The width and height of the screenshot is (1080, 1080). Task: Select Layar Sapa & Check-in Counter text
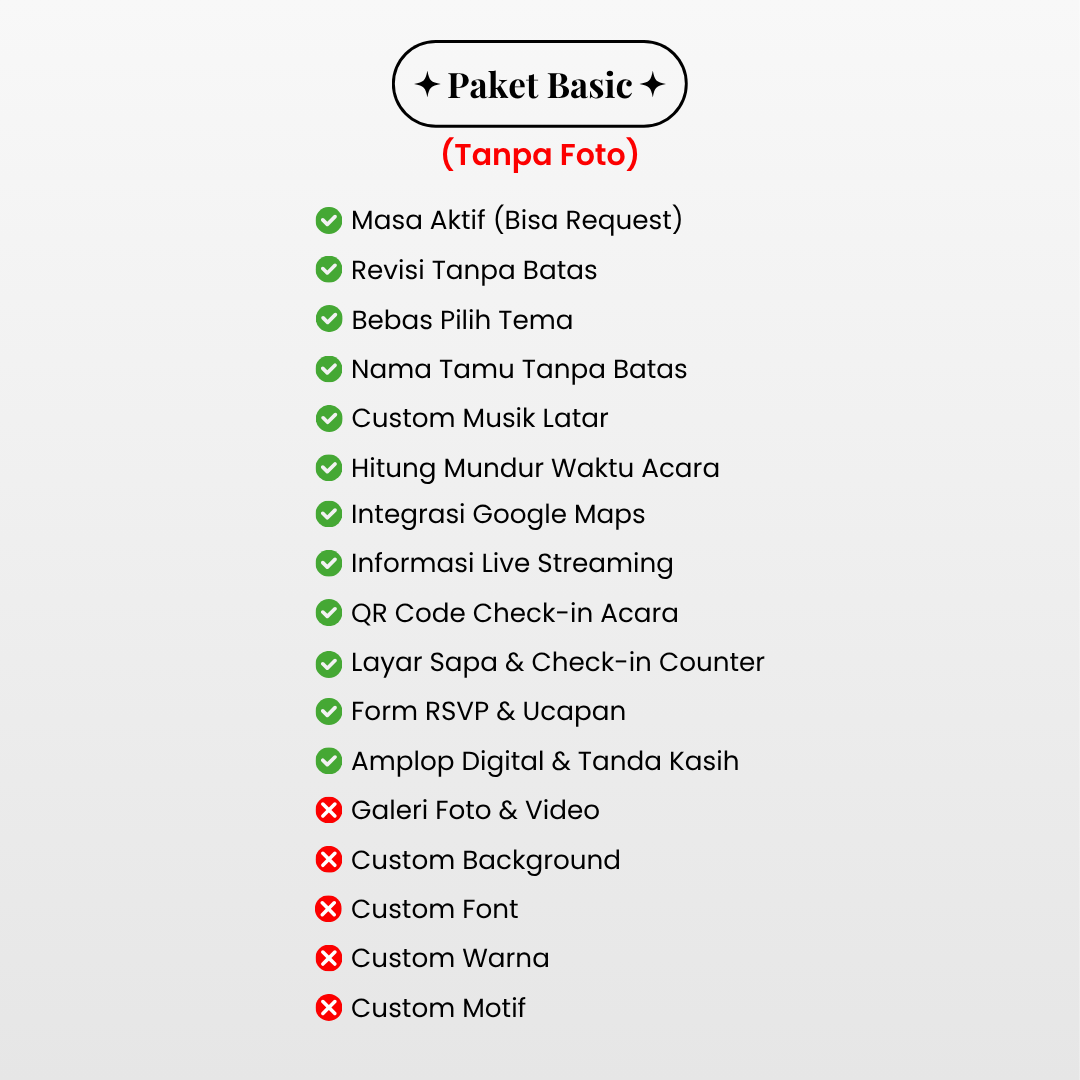[x=558, y=662]
